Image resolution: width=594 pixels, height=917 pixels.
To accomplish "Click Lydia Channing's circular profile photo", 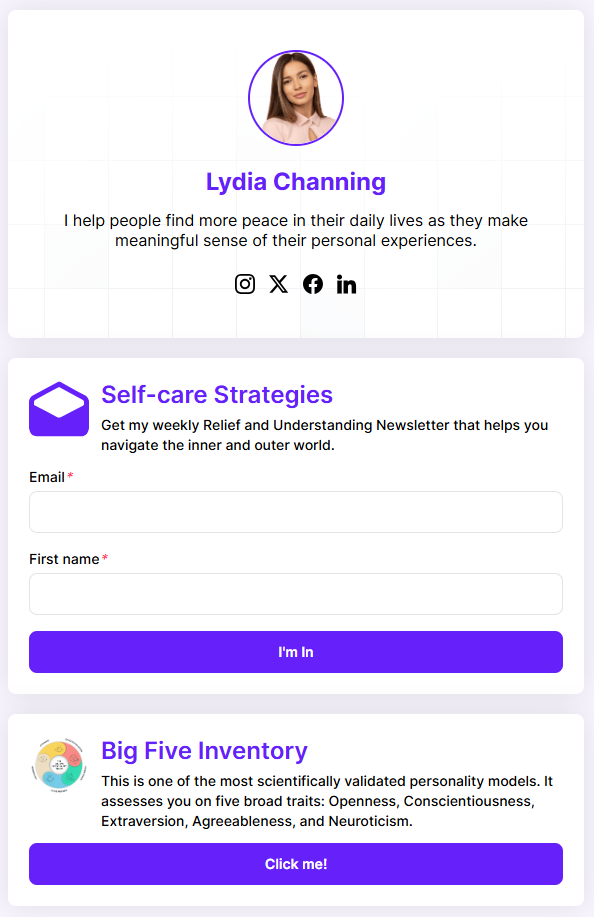I will pyautogui.click(x=296, y=98).
